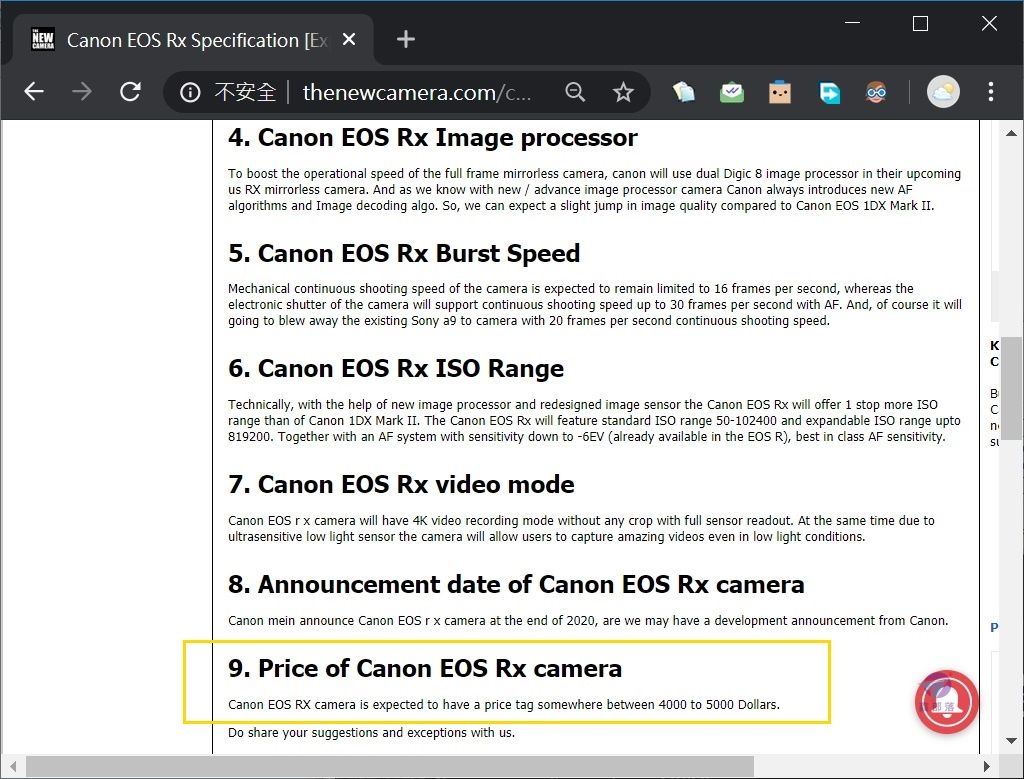Image resolution: width=1024 pixels, height=779 pixels.
Task: Maximize the Chrome window
Action: [x=920, y=24]
